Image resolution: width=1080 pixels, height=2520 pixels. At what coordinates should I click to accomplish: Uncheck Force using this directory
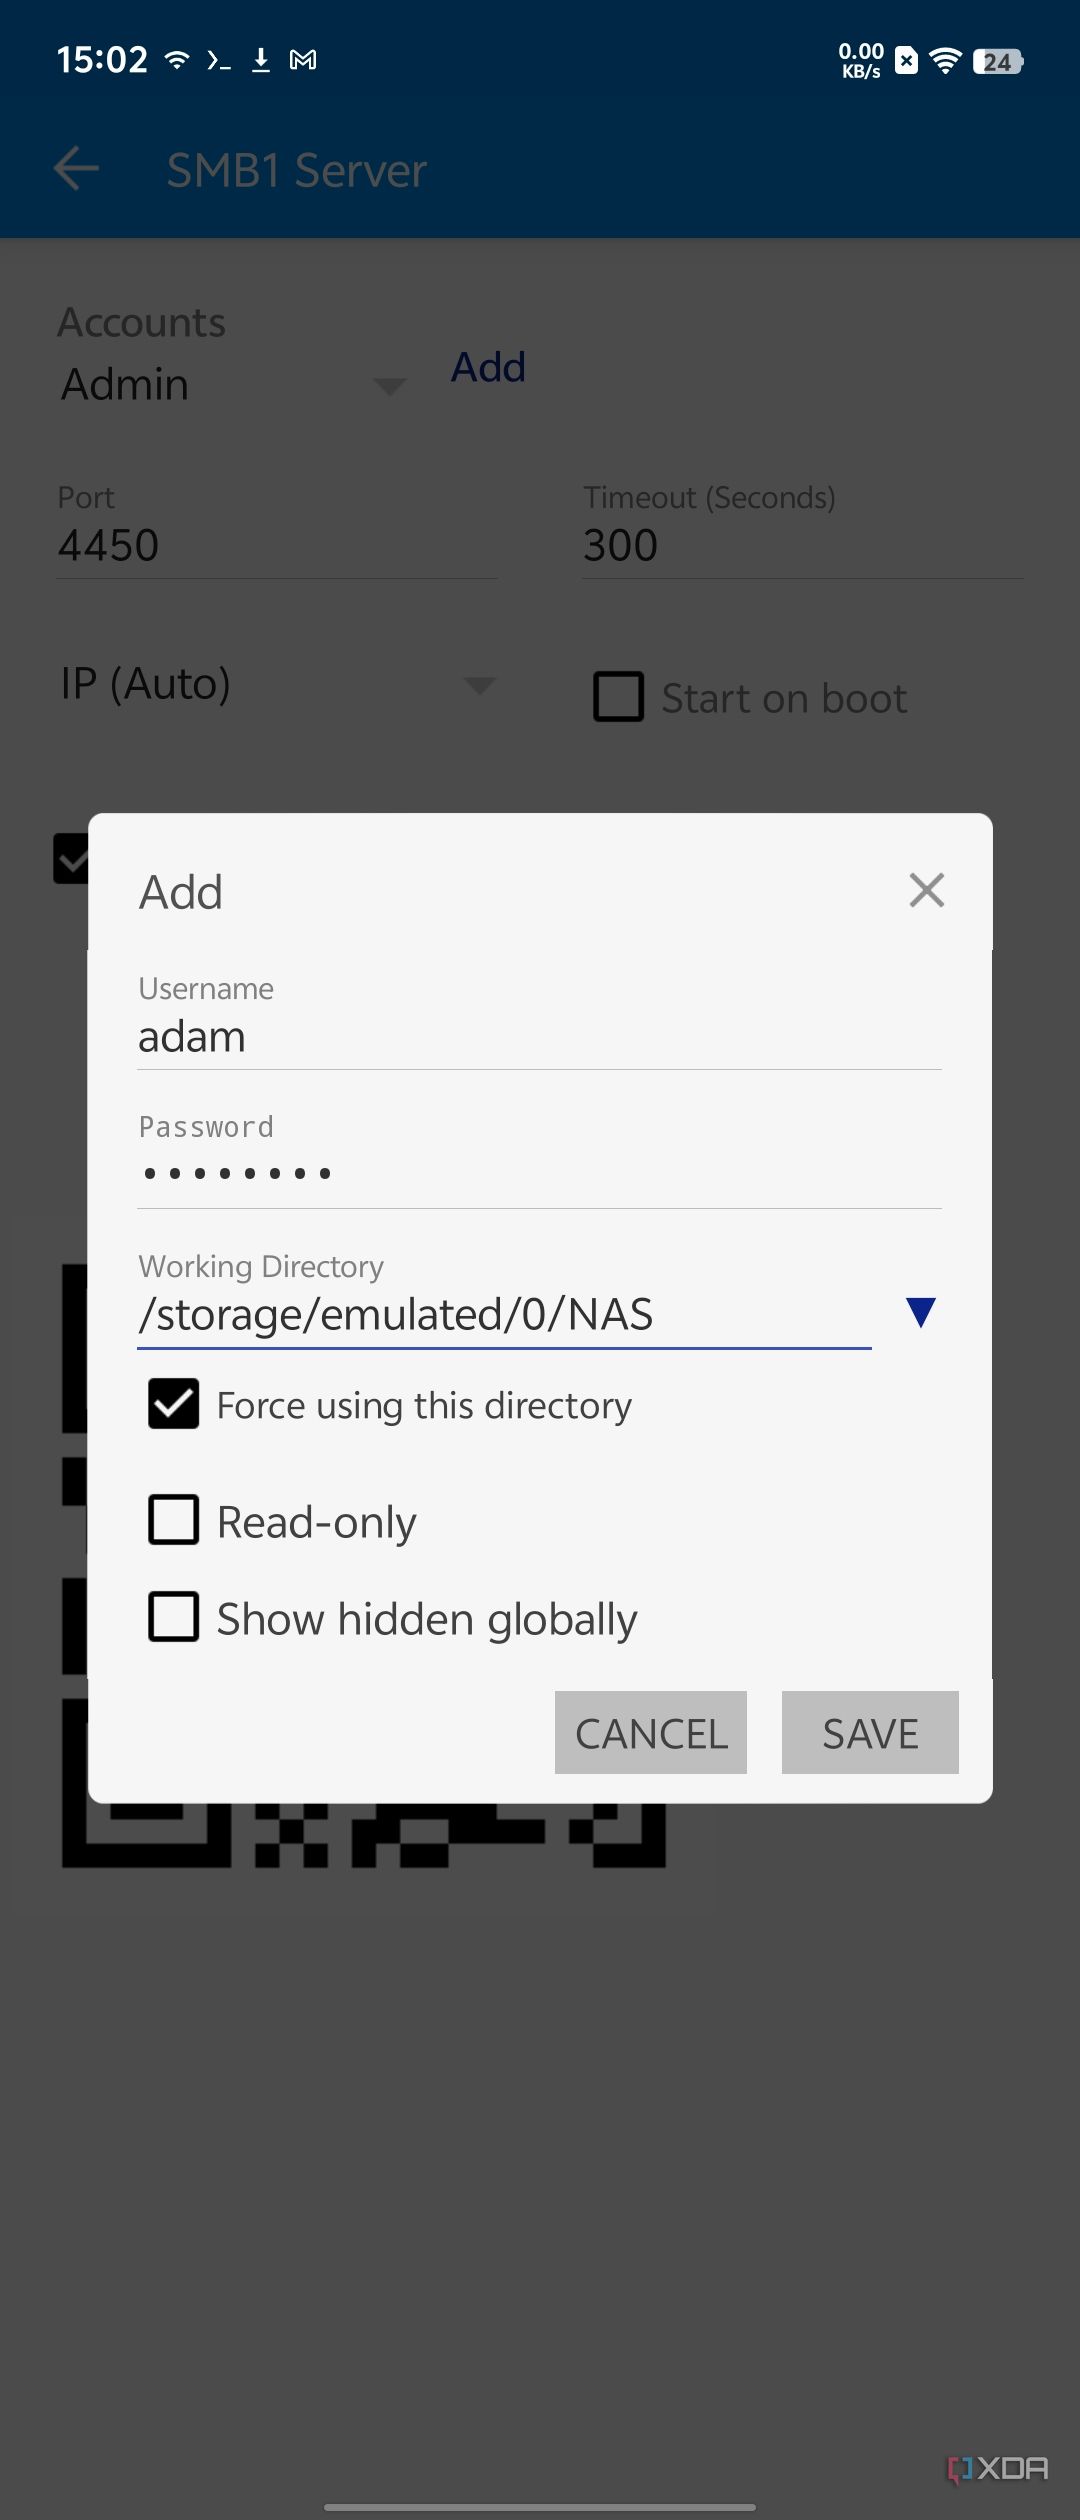coord(173,1404)
